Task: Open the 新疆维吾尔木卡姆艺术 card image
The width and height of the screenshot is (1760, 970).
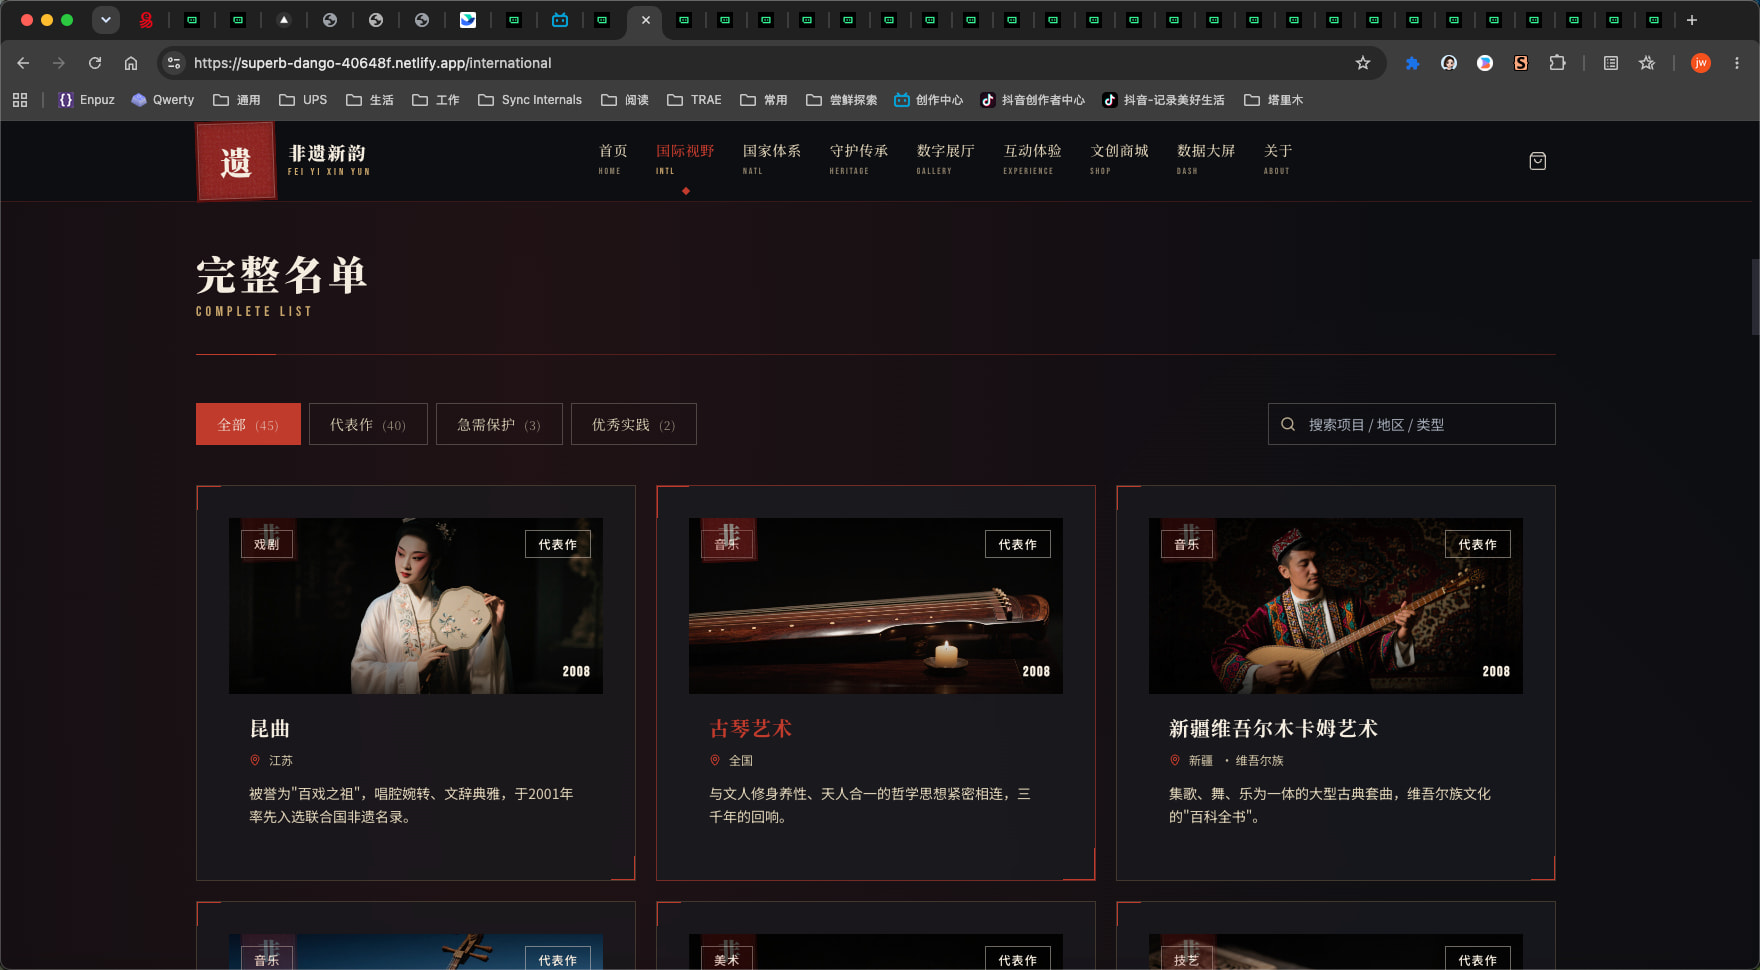Action: coord(1336,606)
